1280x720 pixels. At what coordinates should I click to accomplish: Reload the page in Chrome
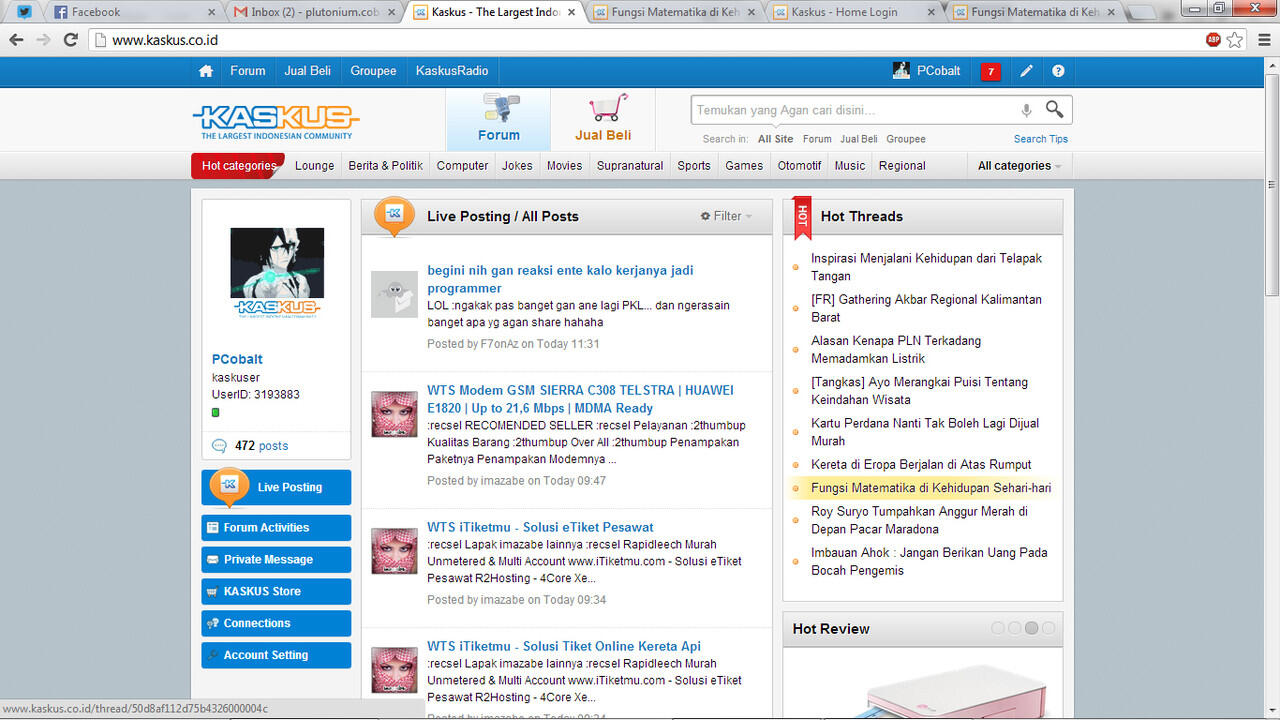[x=70, y=40]
